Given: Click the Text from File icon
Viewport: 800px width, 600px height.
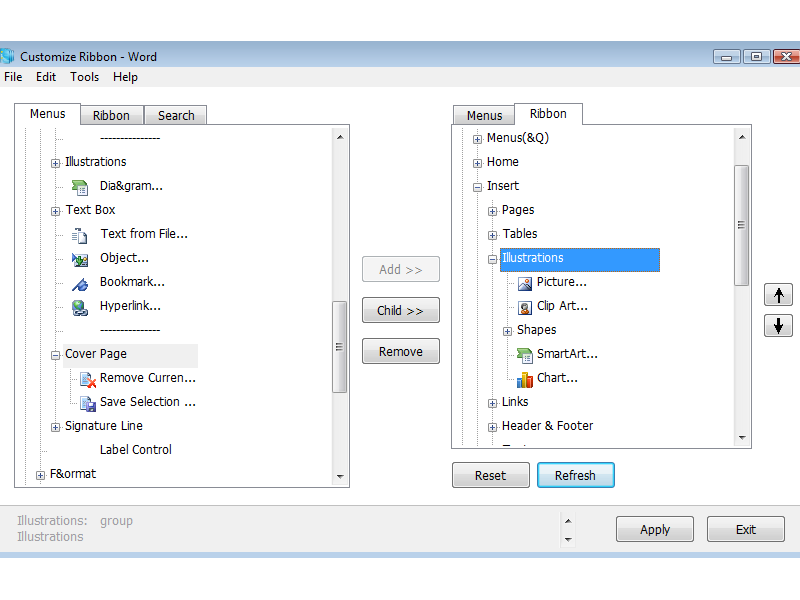Looking at the screenshot, I should (x=81, y=234).
